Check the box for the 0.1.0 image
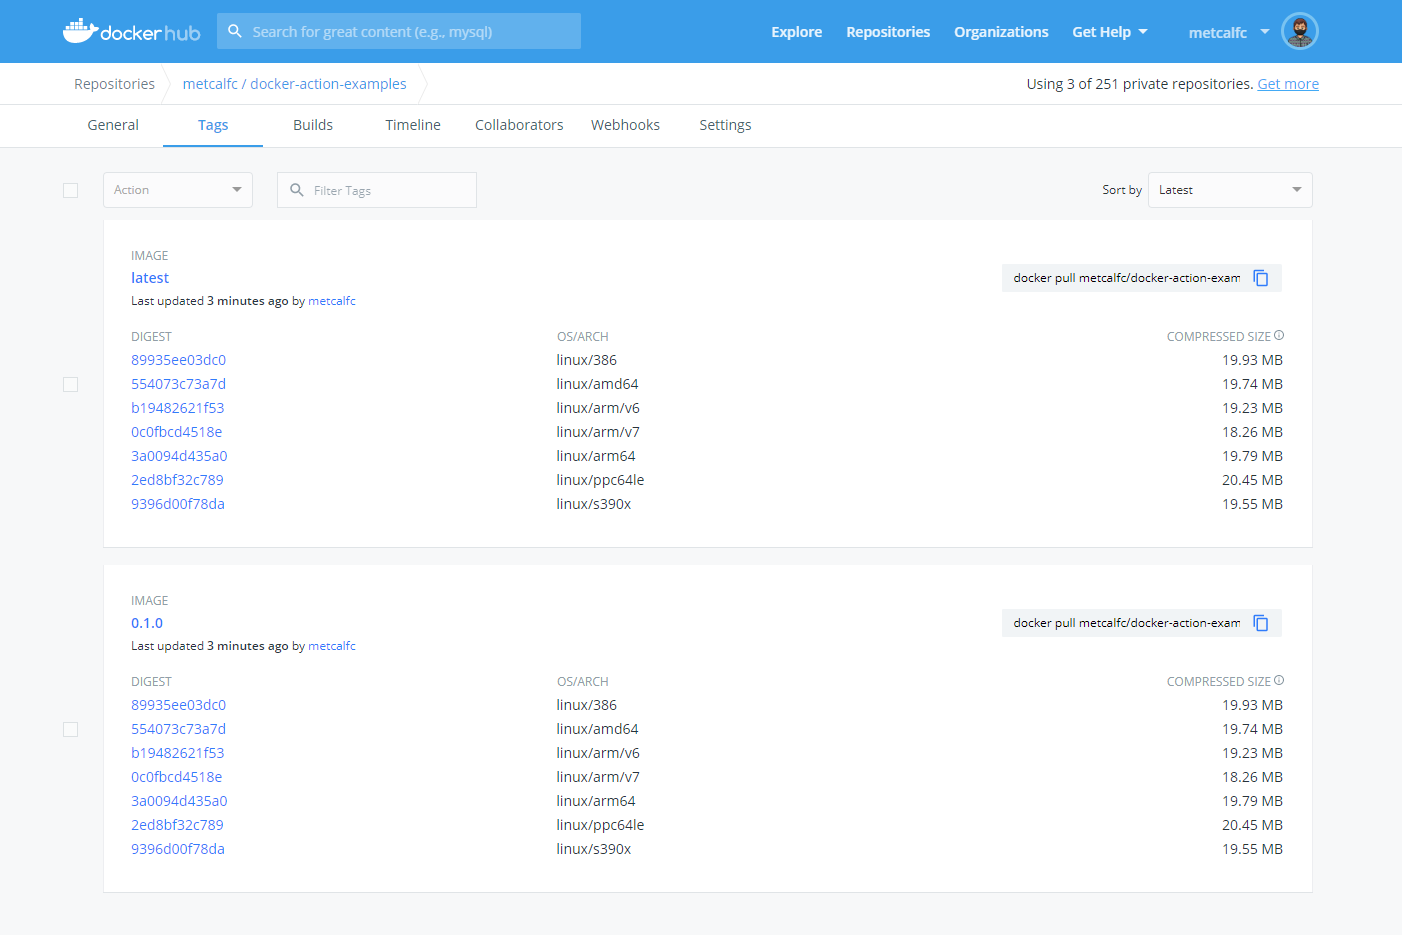 (70, 729)
